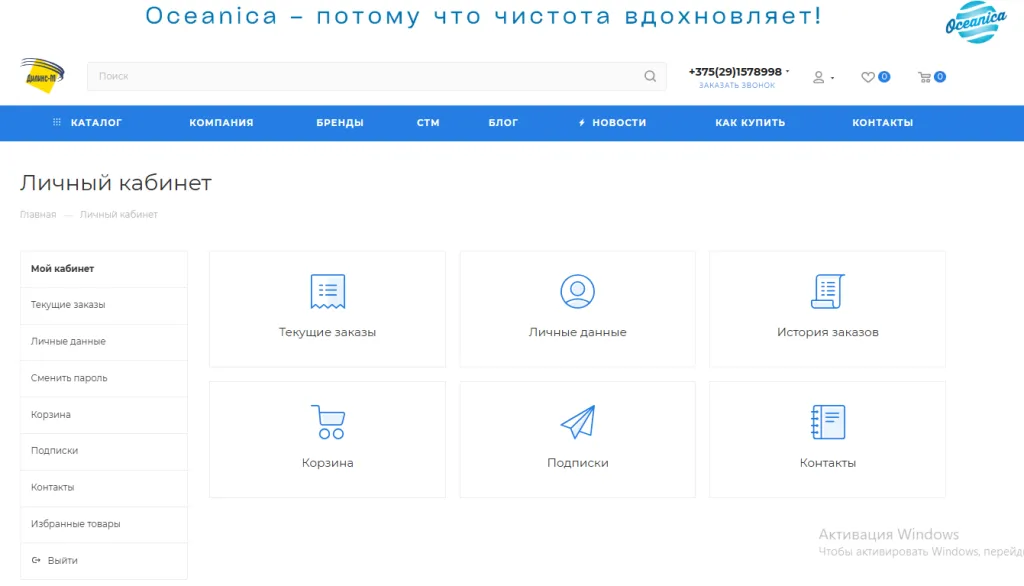Open the wishlist heart icon

pos(868,77)
